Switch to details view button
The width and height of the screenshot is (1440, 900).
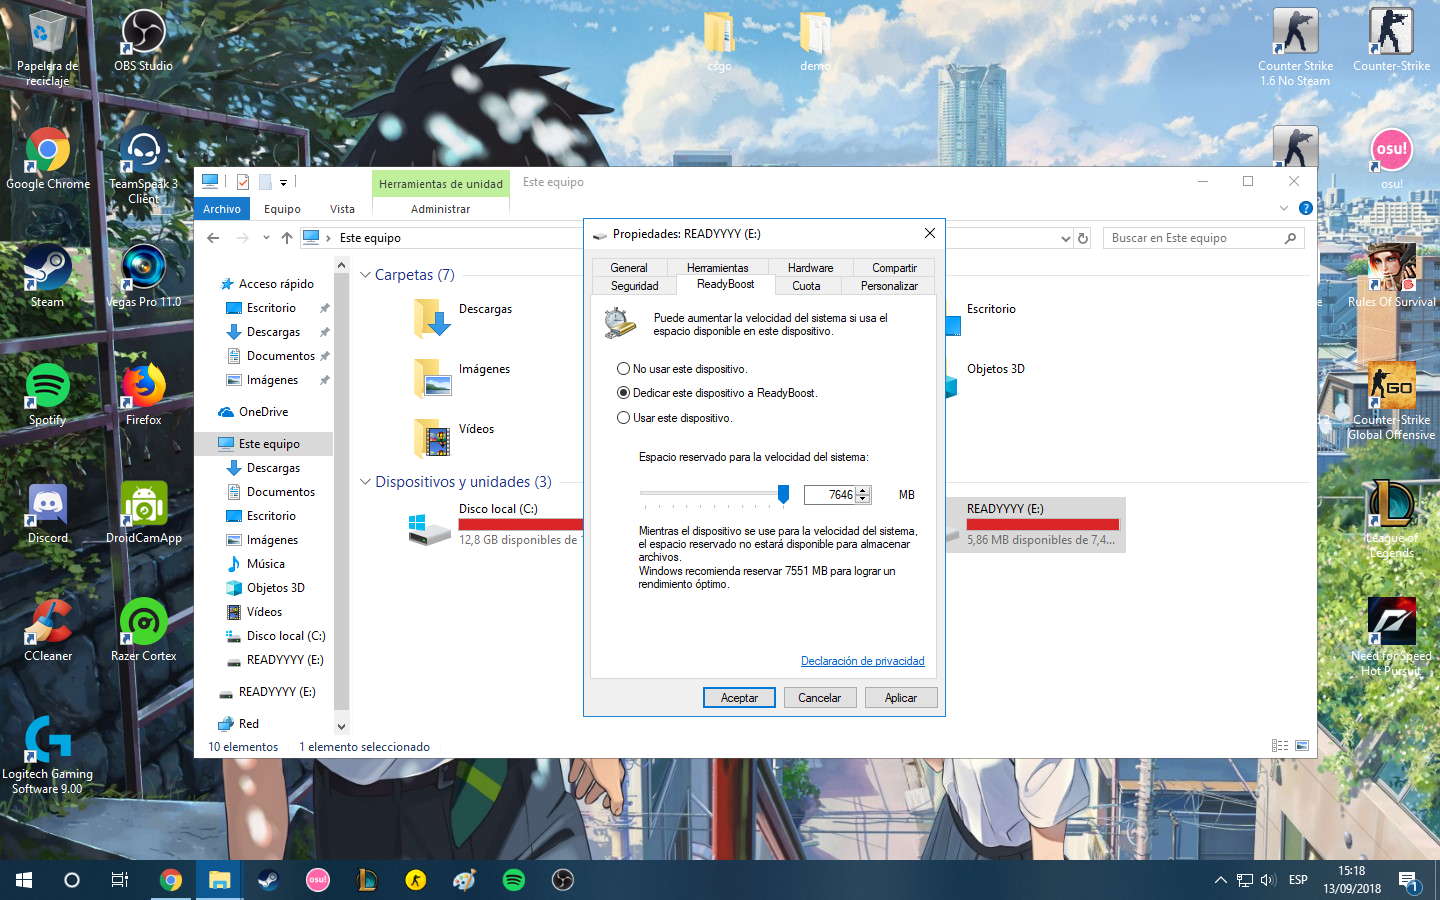[x=1280, y=746]
